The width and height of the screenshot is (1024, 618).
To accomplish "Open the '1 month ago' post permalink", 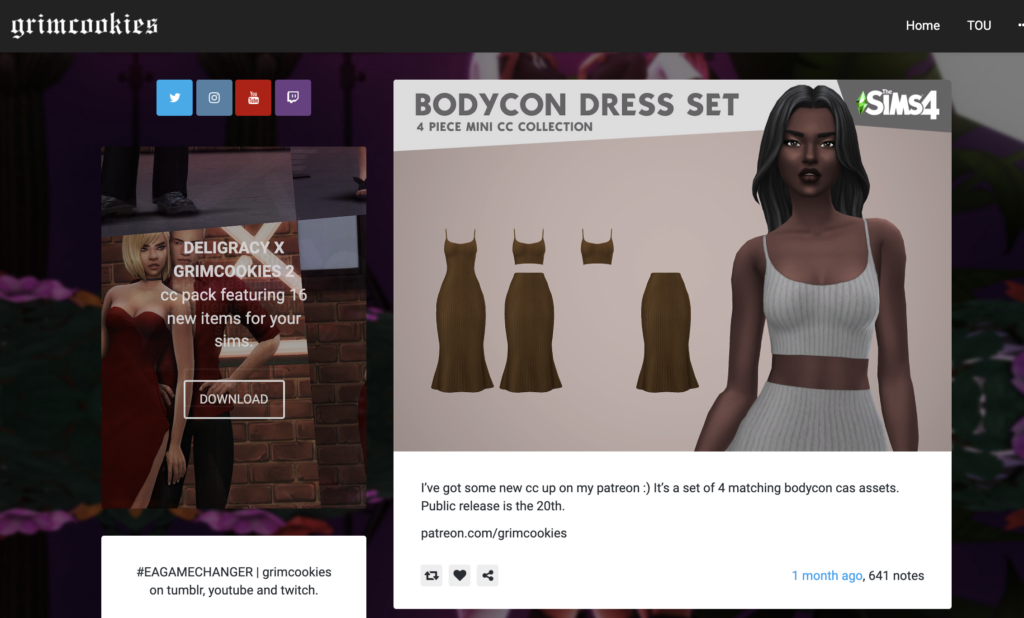I will 827,576.
